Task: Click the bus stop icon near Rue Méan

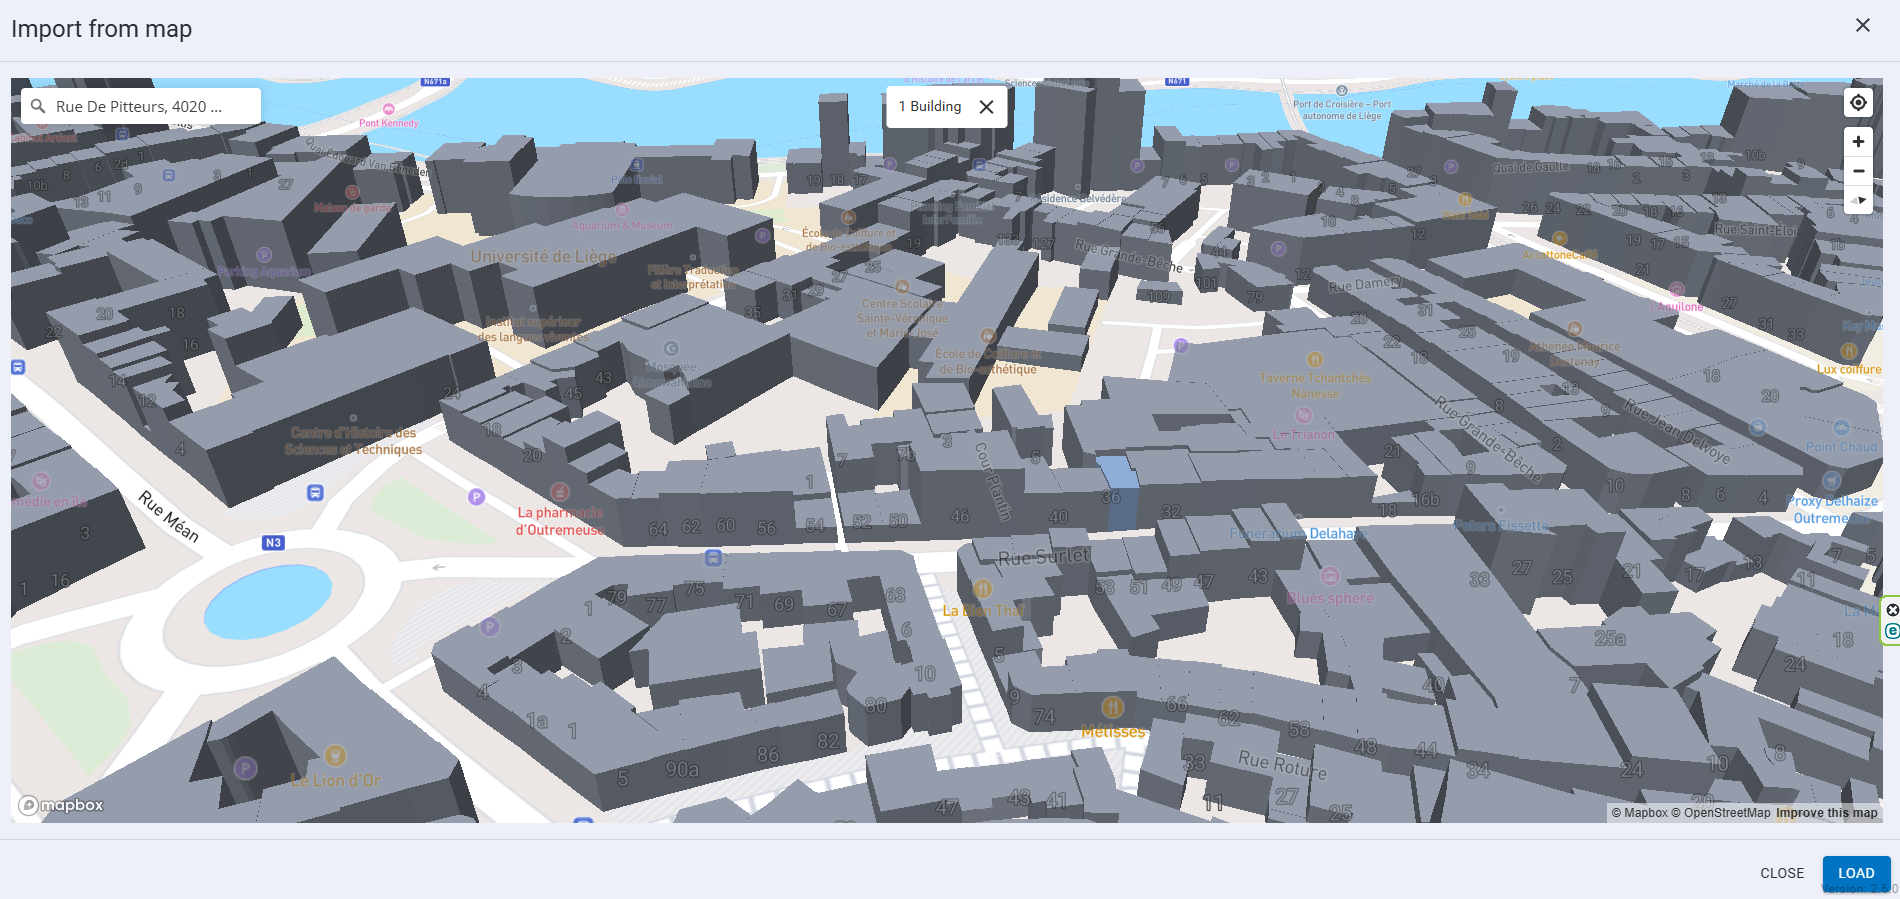Action: click(x=315, y=492)
